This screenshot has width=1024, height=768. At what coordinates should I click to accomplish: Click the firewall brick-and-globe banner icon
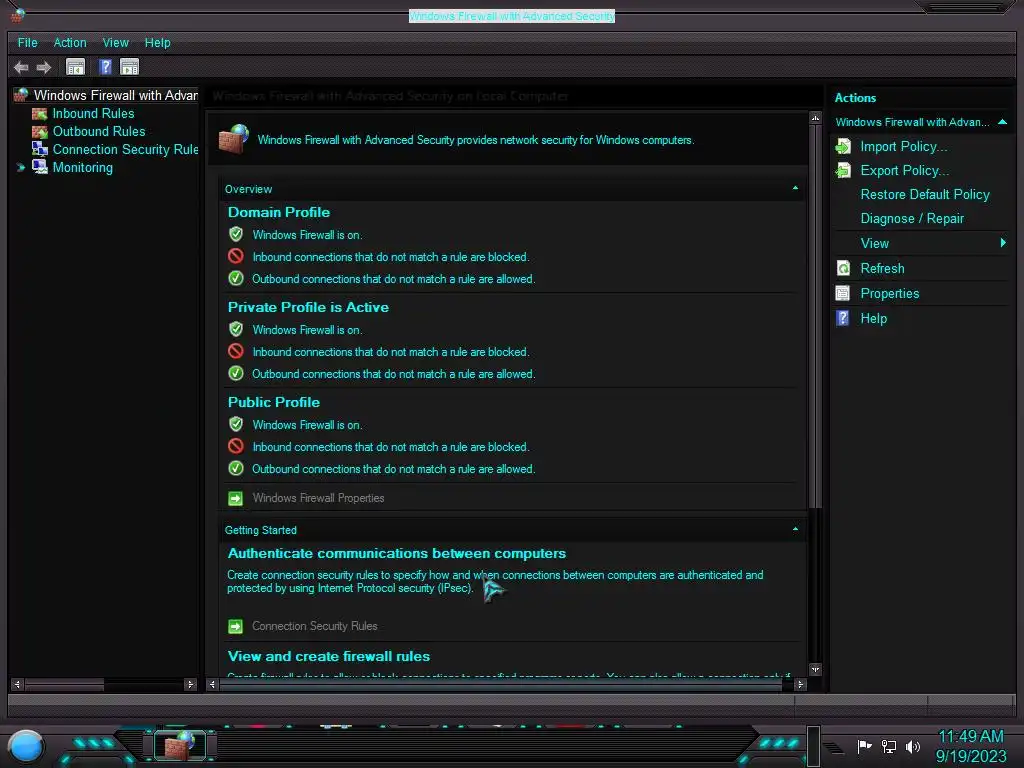click(234, 138)
